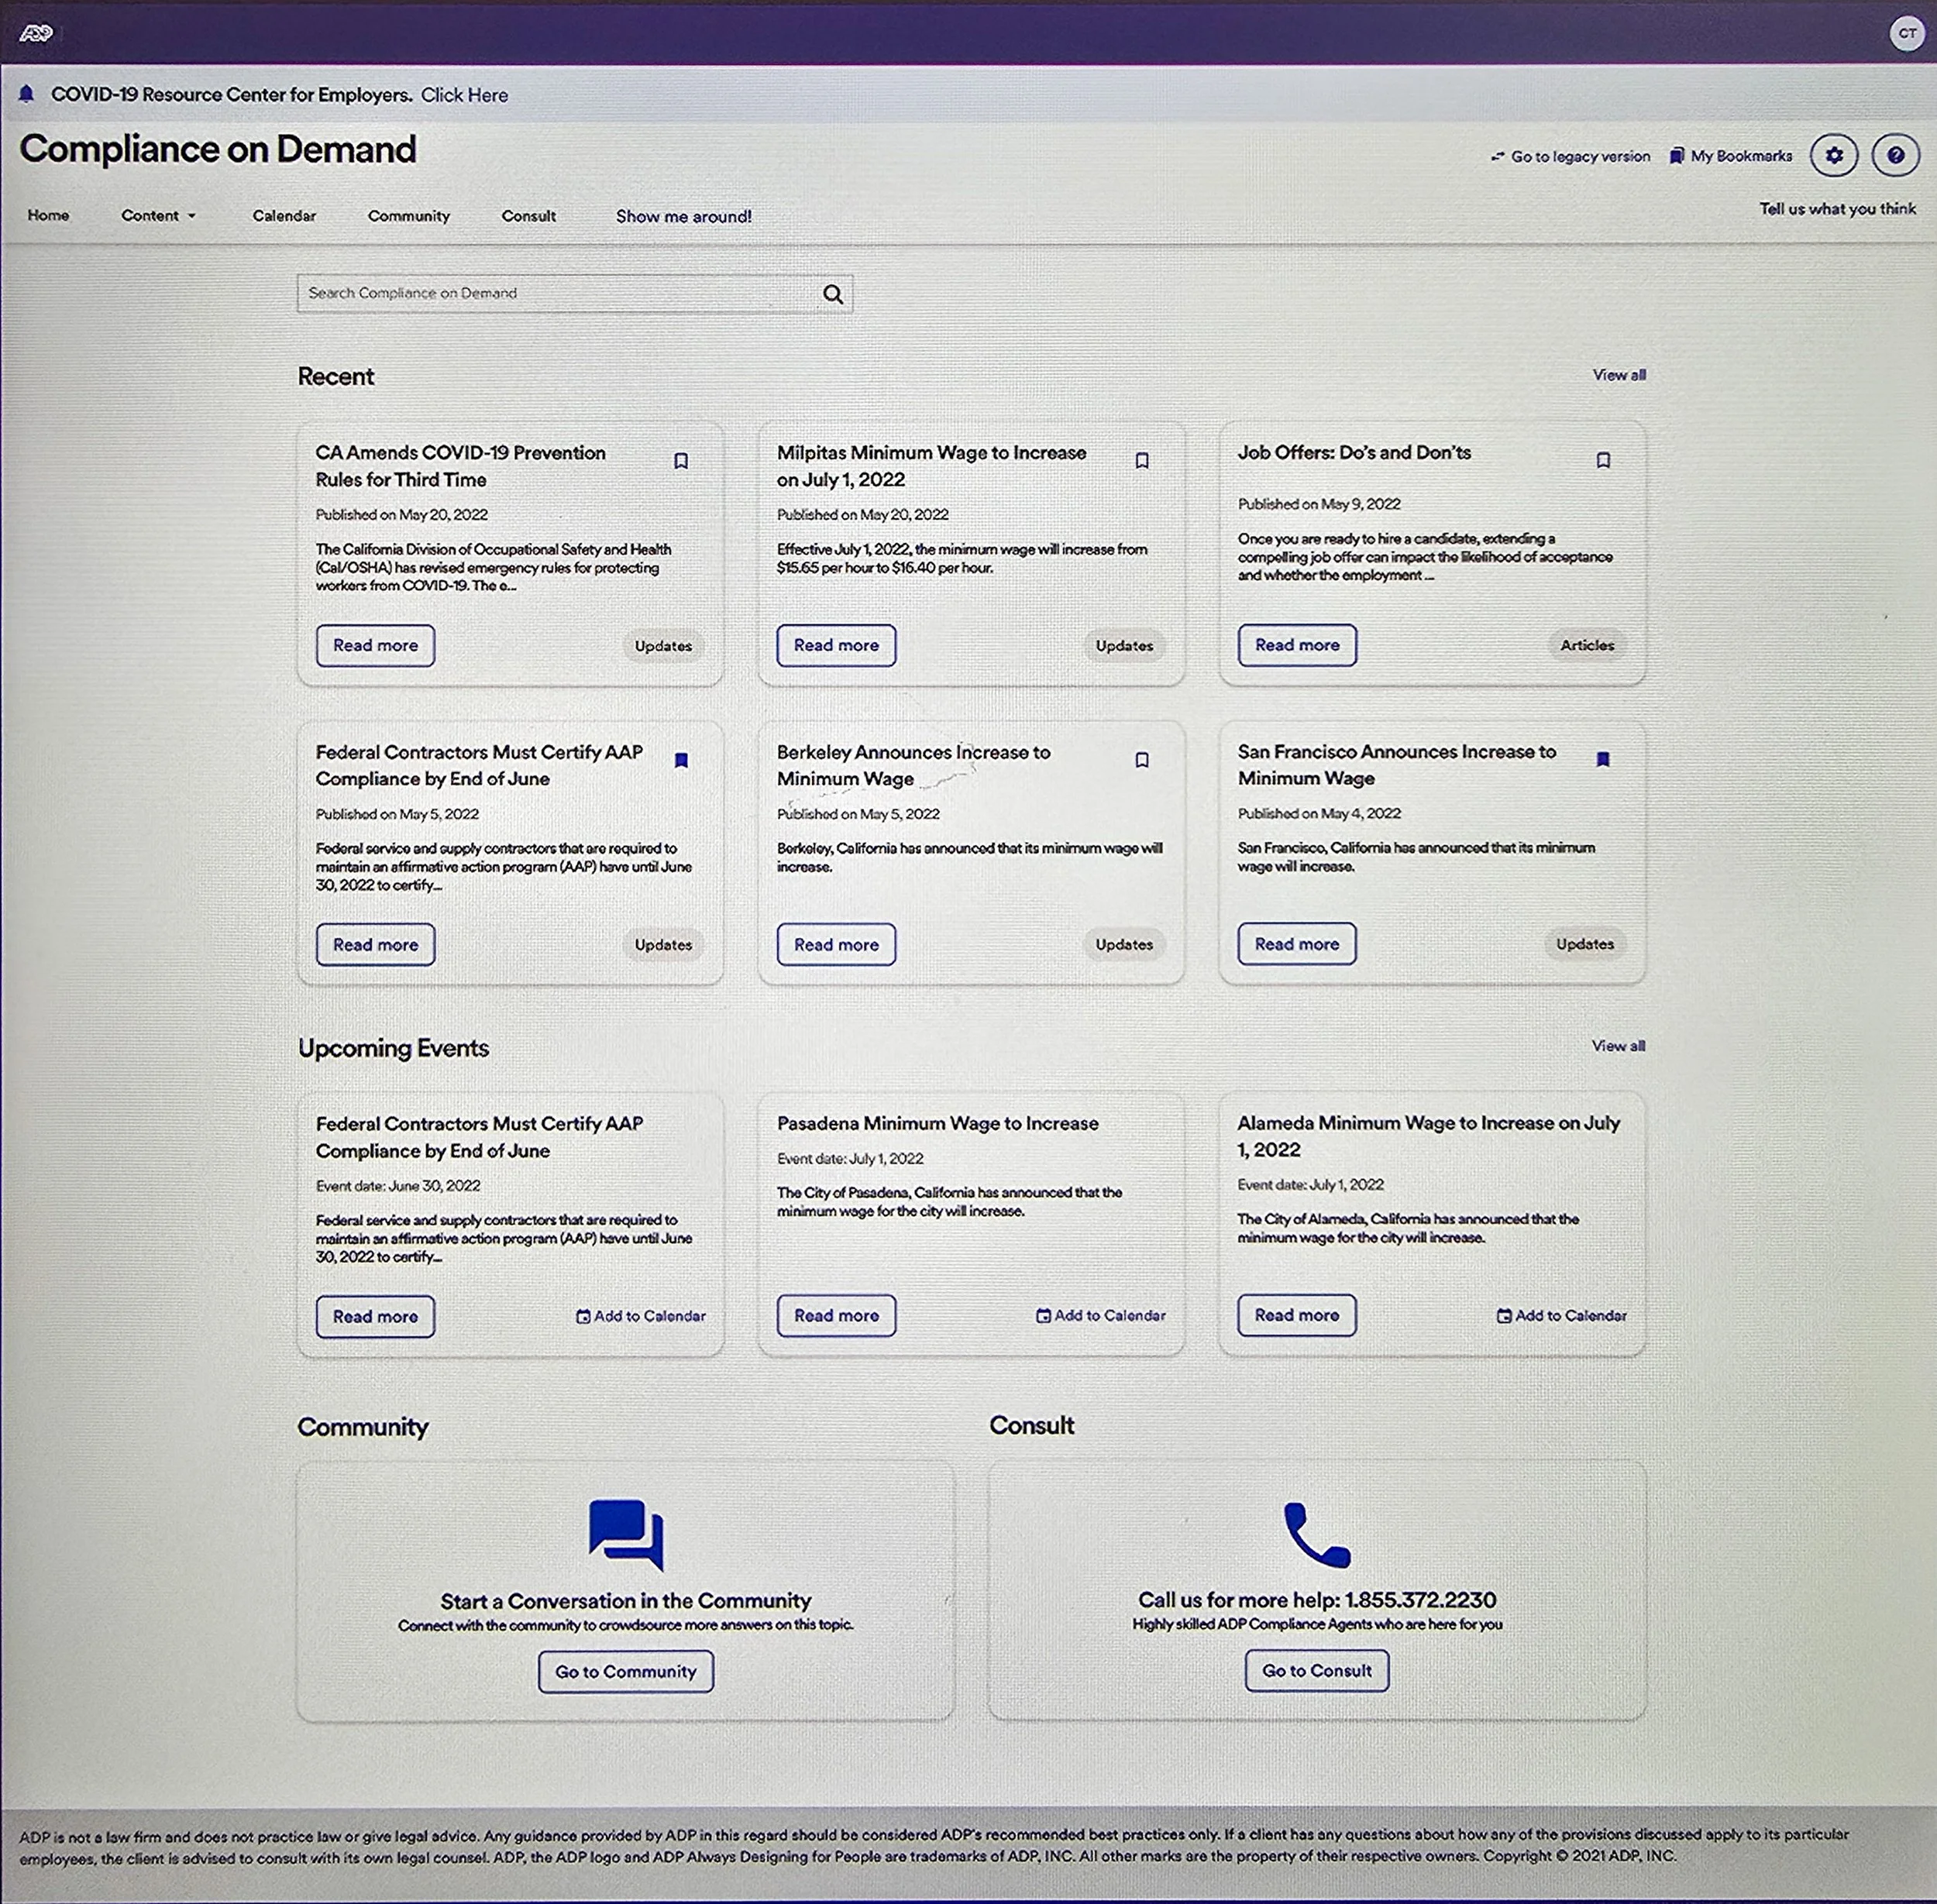View all Upcoming Events

tap(1618, 1046)
